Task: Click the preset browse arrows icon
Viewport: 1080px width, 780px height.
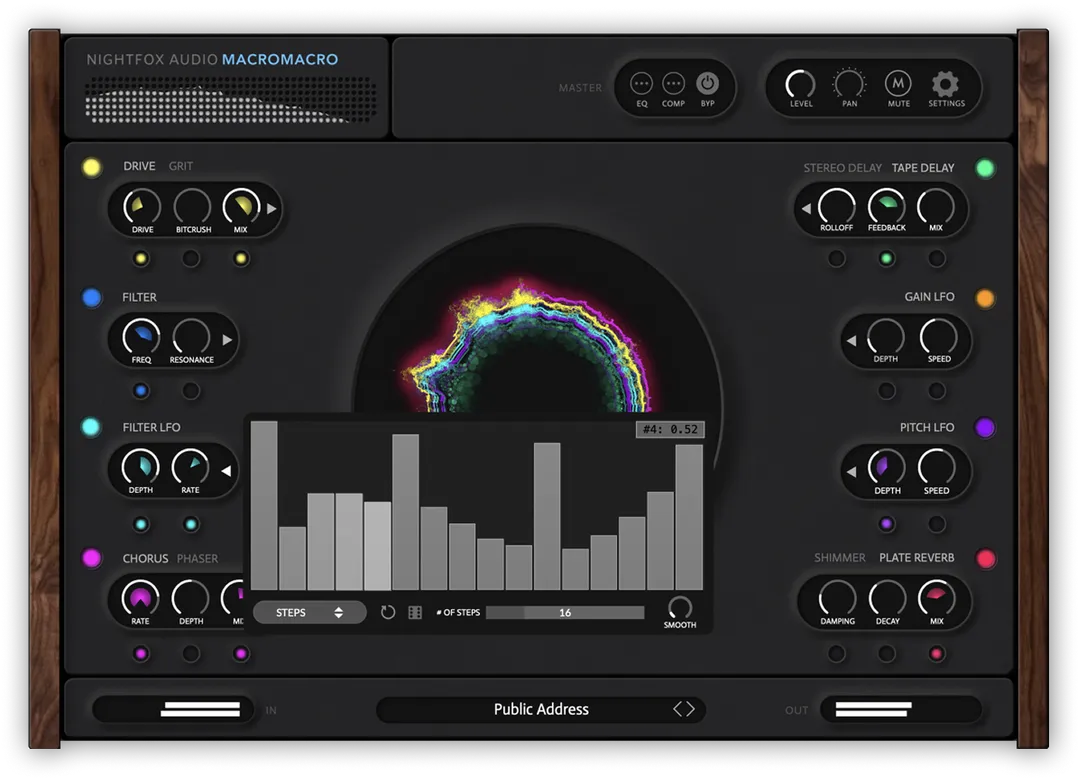Action: (x=683, y=709)
